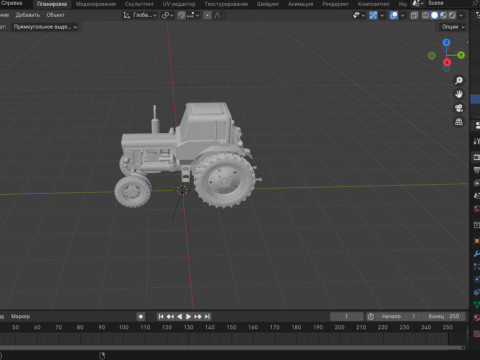The image size is (480, 360).
Task: Select the Планировка workspace tab
Action: [x=52, y=4]
